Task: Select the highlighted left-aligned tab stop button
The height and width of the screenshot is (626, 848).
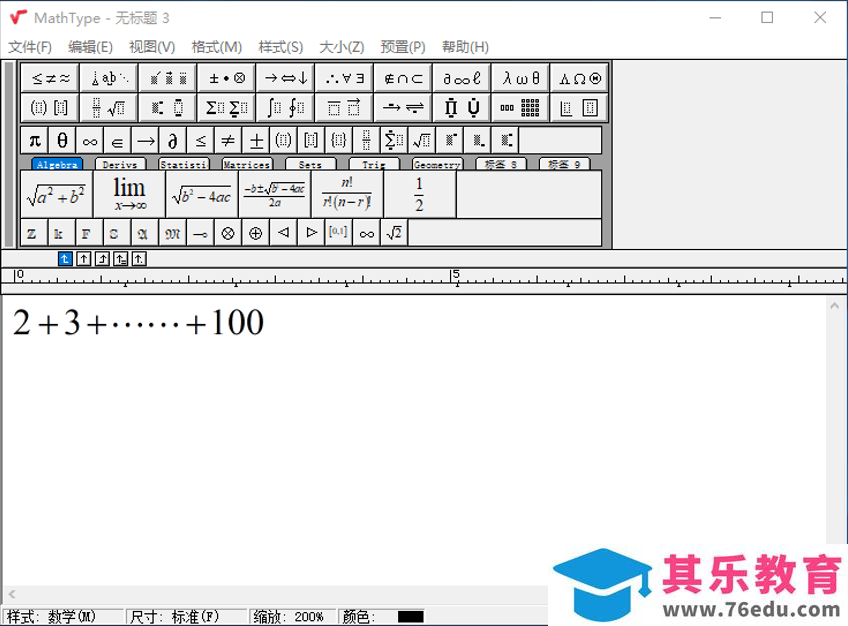Action: 65,259
